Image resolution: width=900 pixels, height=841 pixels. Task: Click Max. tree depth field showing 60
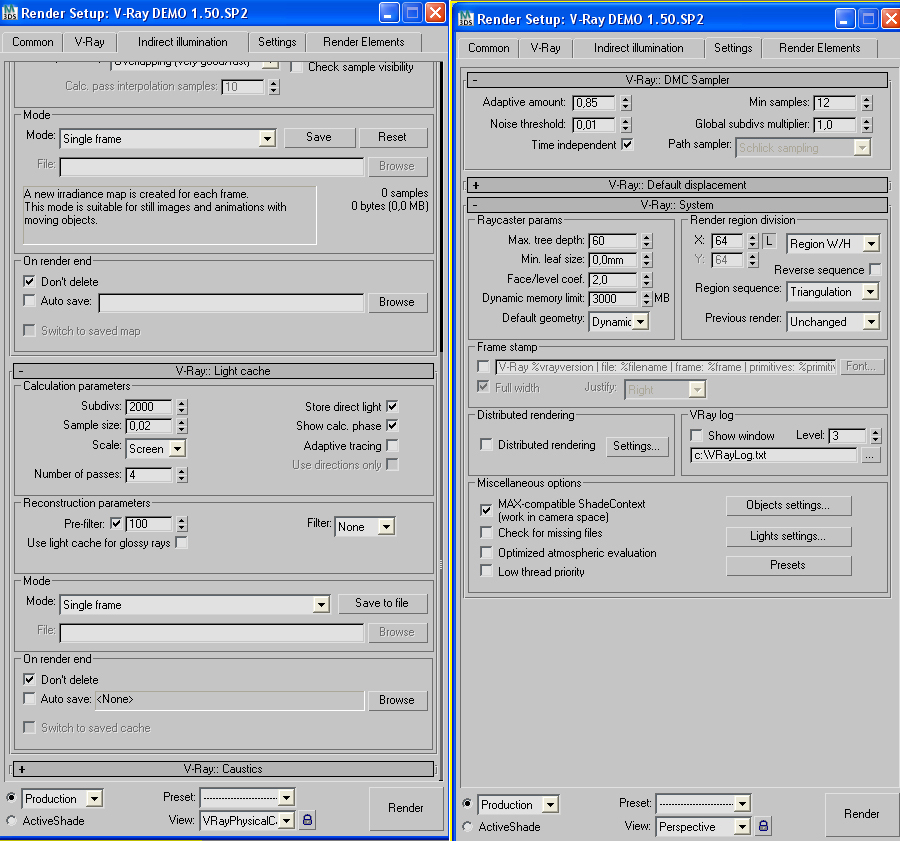[612, 241]
